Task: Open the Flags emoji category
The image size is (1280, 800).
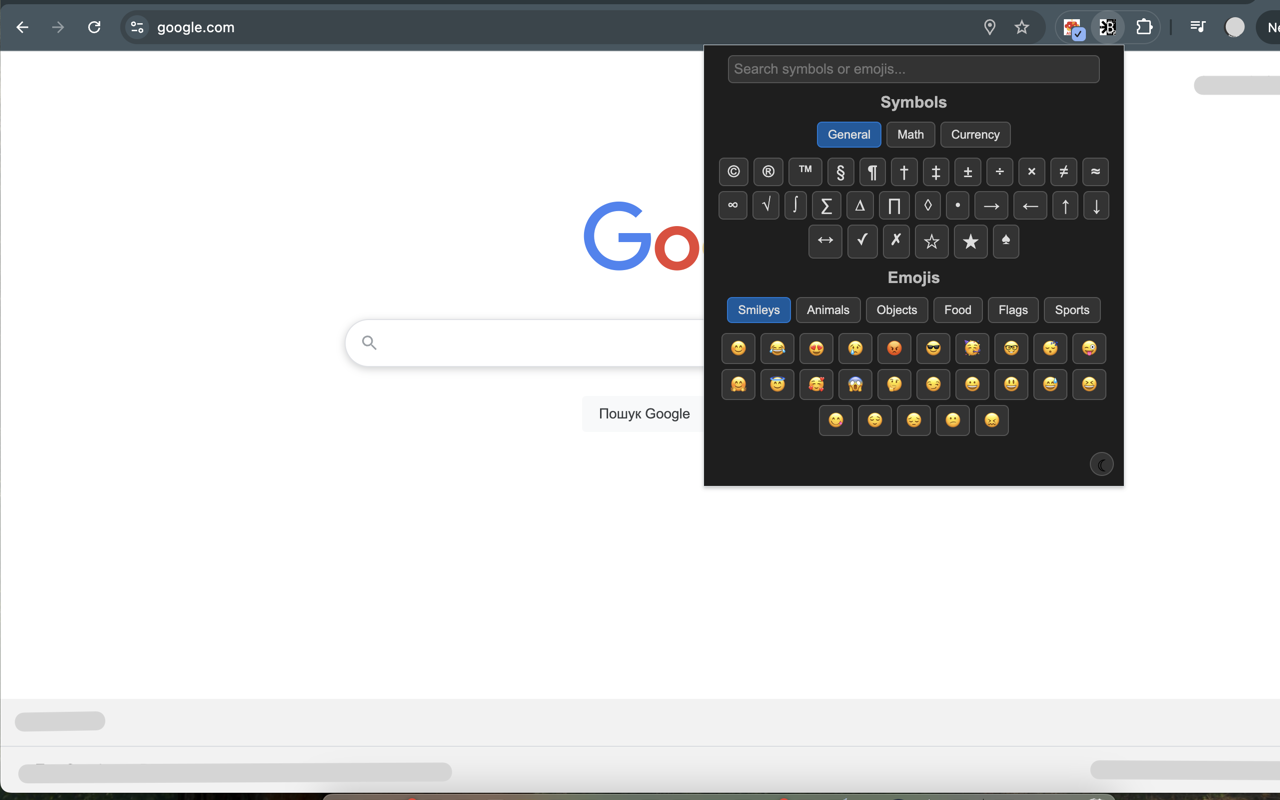Action: [x=1013, y=310]
